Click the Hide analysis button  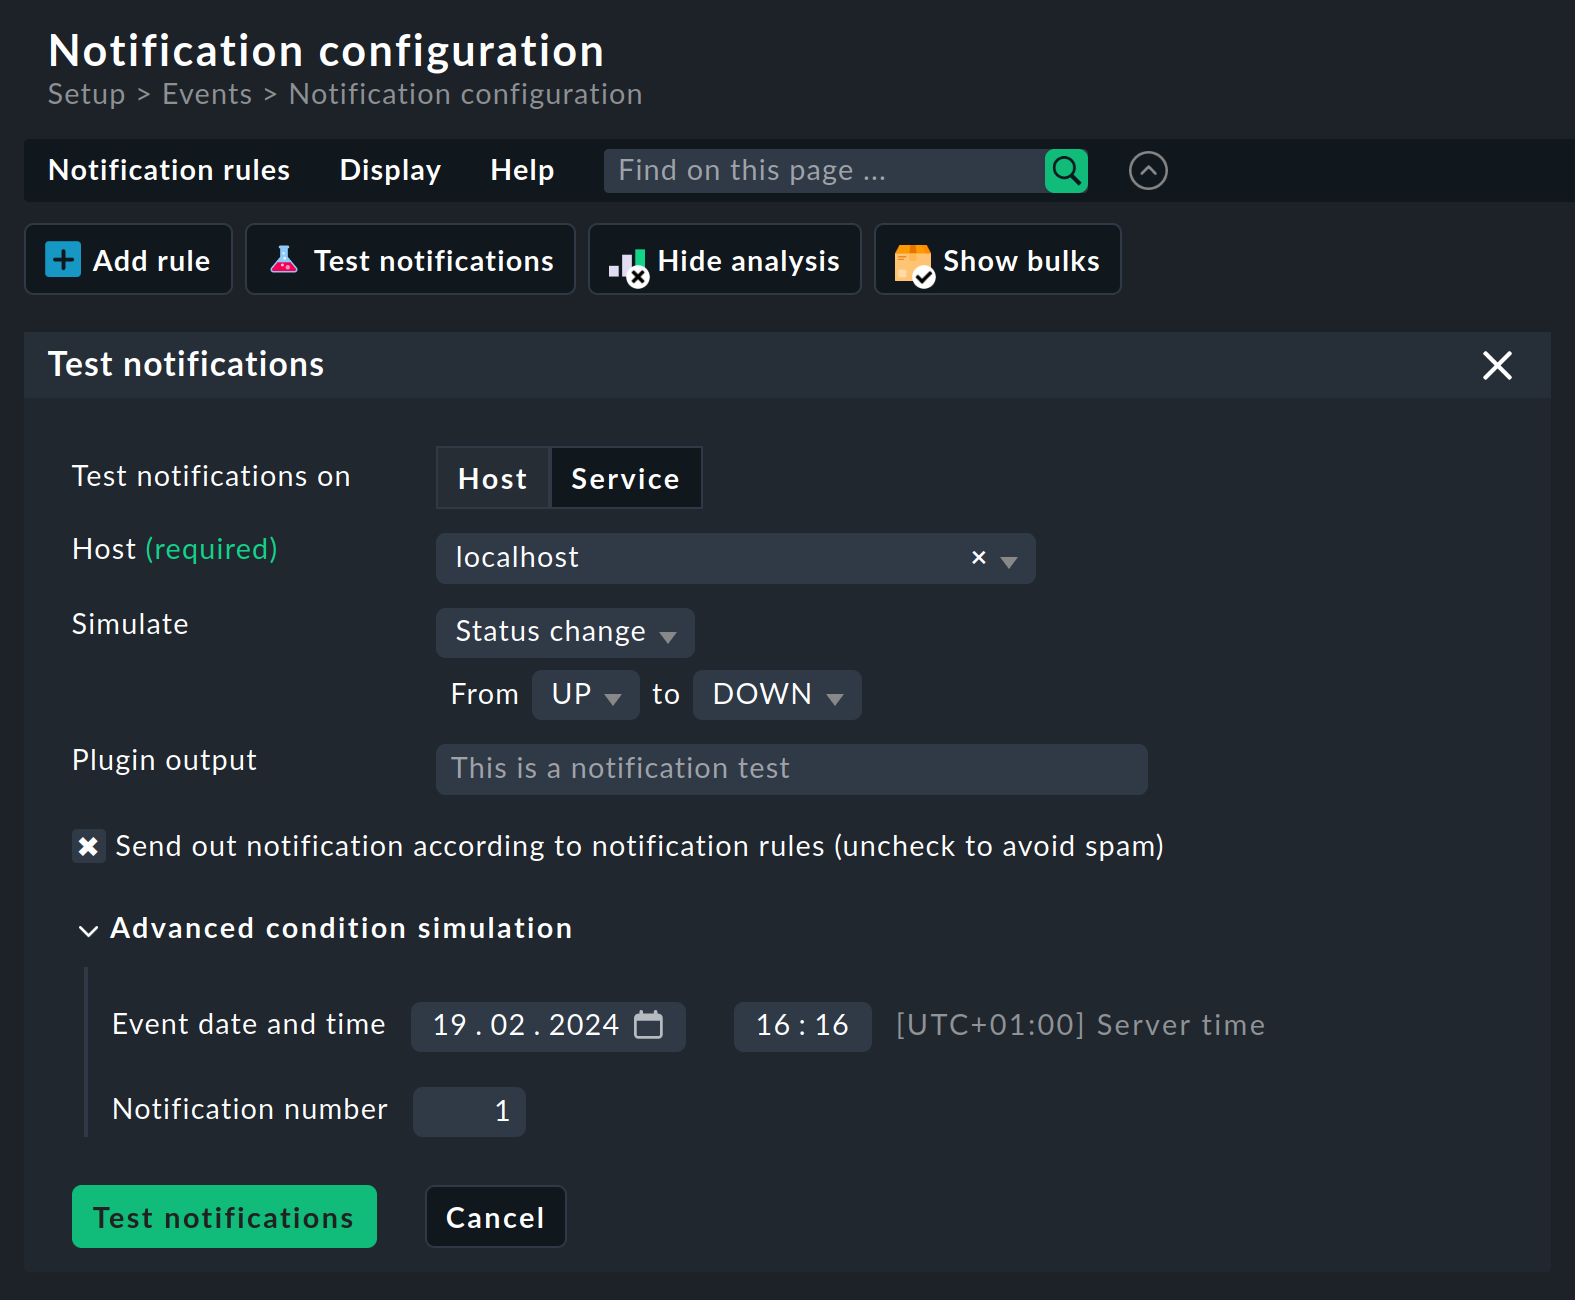click(724, 260)
